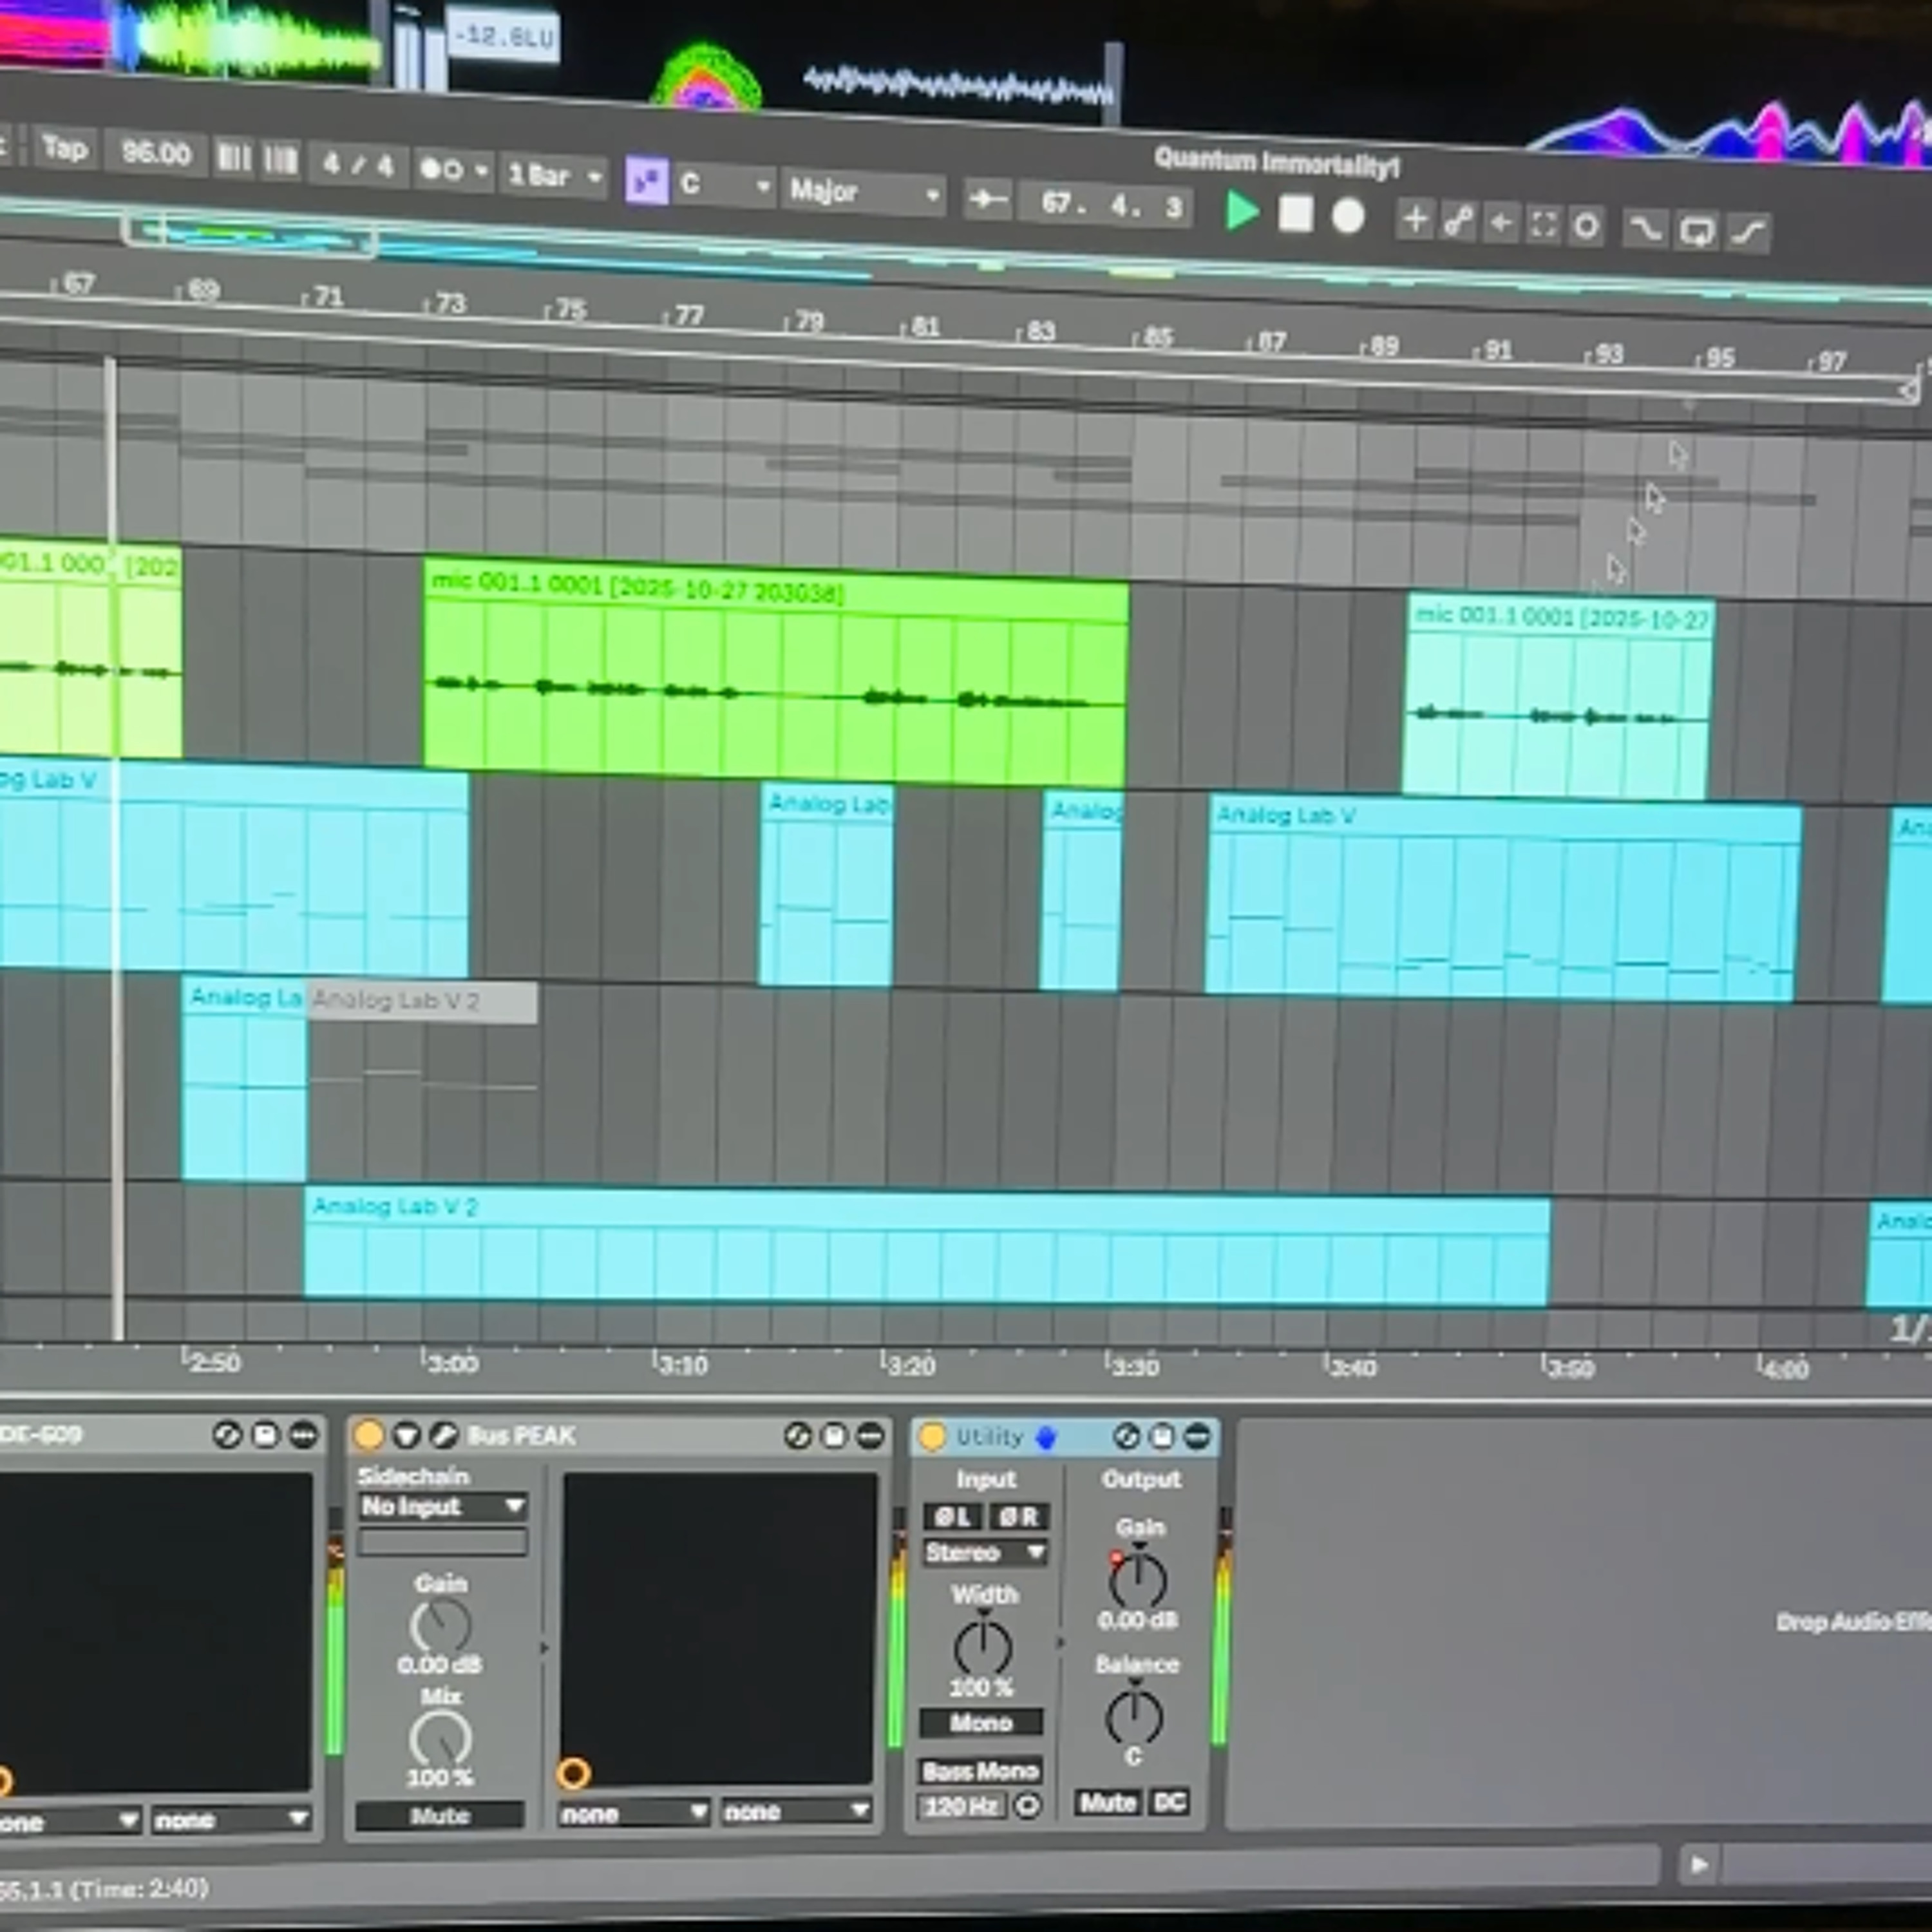The image size is (1932, 1932).
Task: Arm the Arrangement Record button
Action: [1348, 217]
